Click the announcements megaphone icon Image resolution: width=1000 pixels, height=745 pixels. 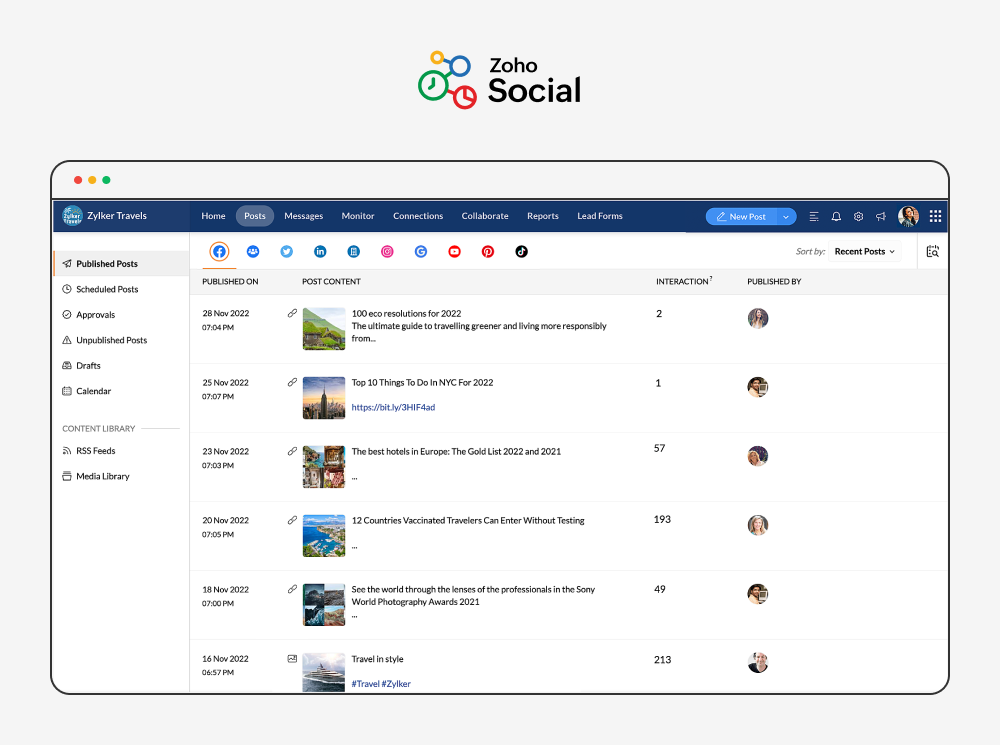tap(881, 216)
